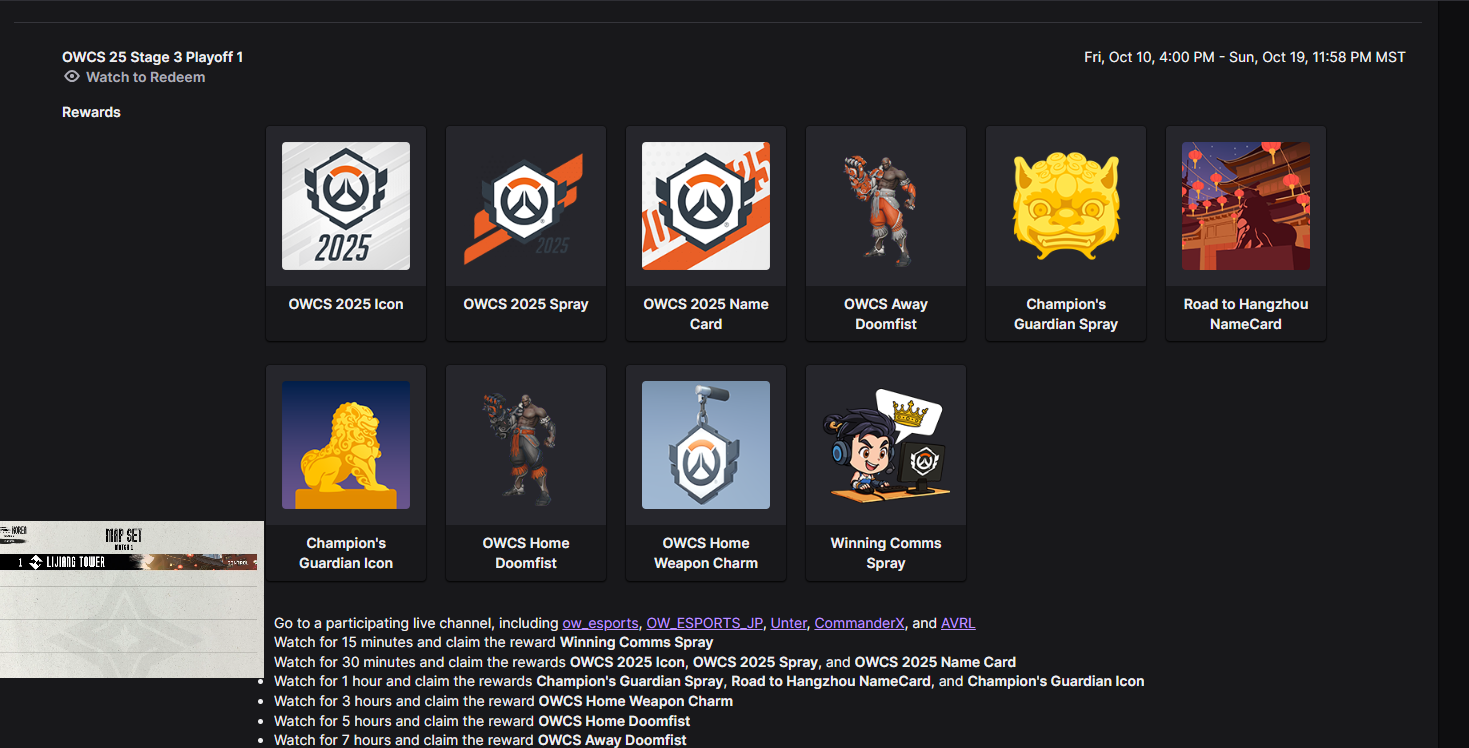
Task: Click the 'Watch for 7 hours' instruction line
Action: pos(480,740)
